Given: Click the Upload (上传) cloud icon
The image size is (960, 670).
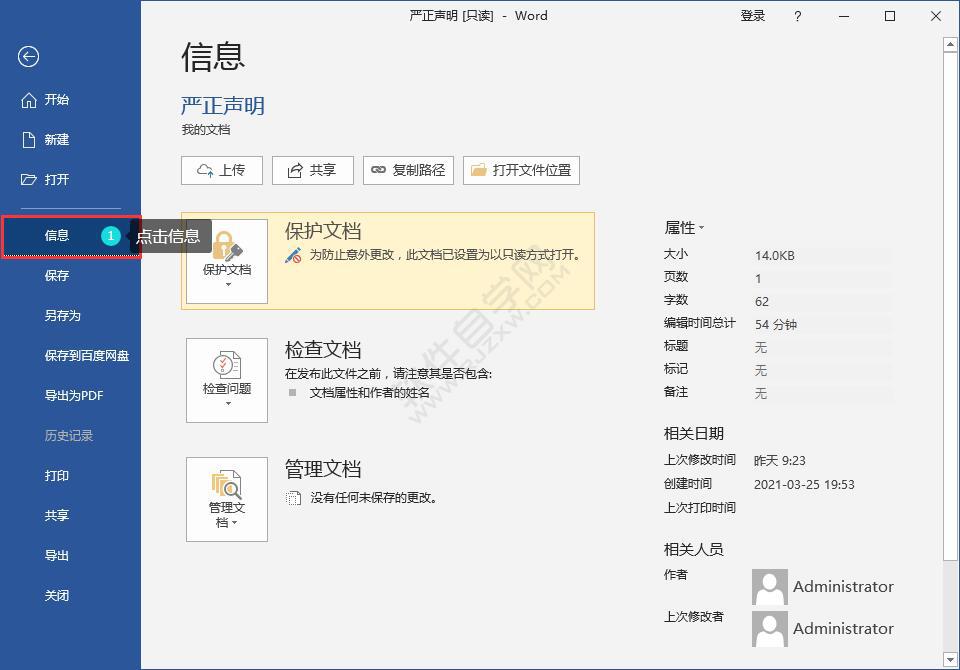Looking at the screenshot, I should point(221,170).
